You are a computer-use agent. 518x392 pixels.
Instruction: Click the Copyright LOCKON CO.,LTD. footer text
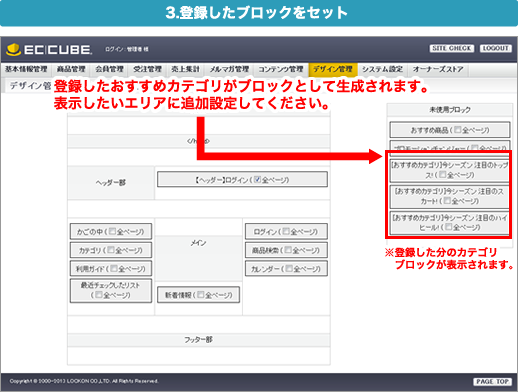click(x=84, y=381)
